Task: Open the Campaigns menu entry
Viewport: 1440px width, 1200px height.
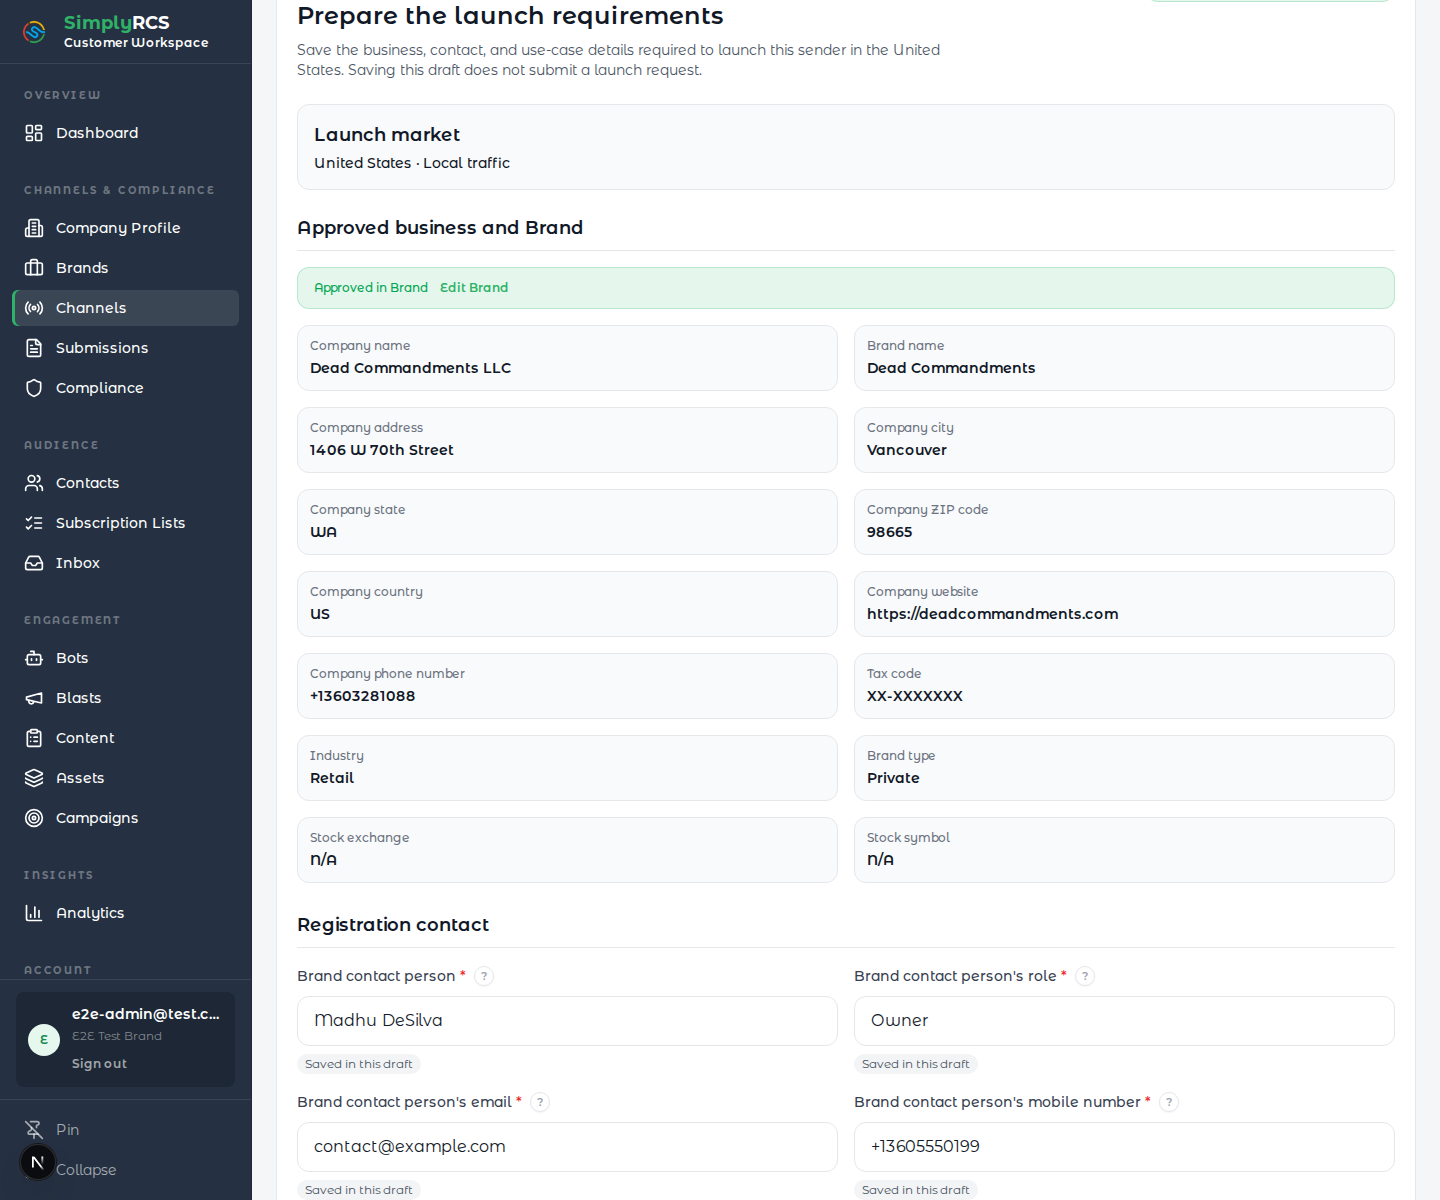Action: click(x=126, y=818)
